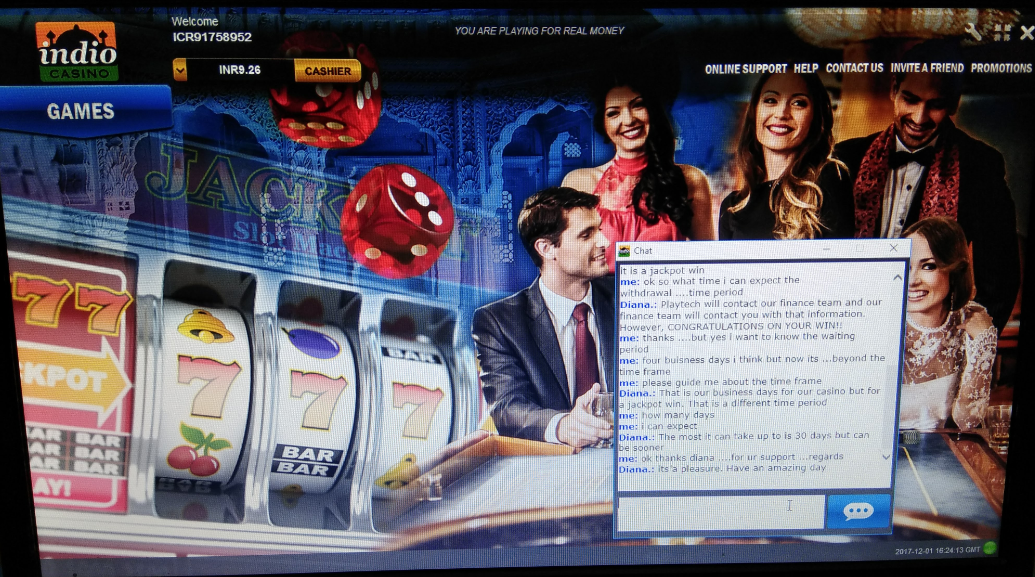Open the Help menu item

(x=805, y=68)
